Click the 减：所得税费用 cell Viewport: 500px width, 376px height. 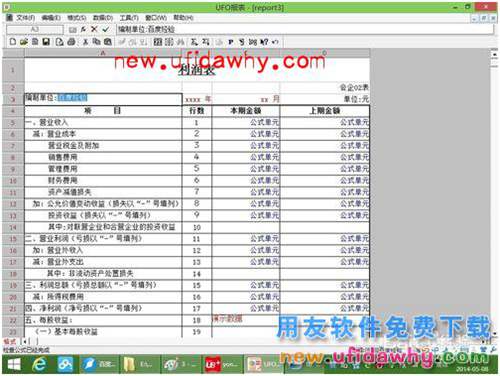coord(103,297)
